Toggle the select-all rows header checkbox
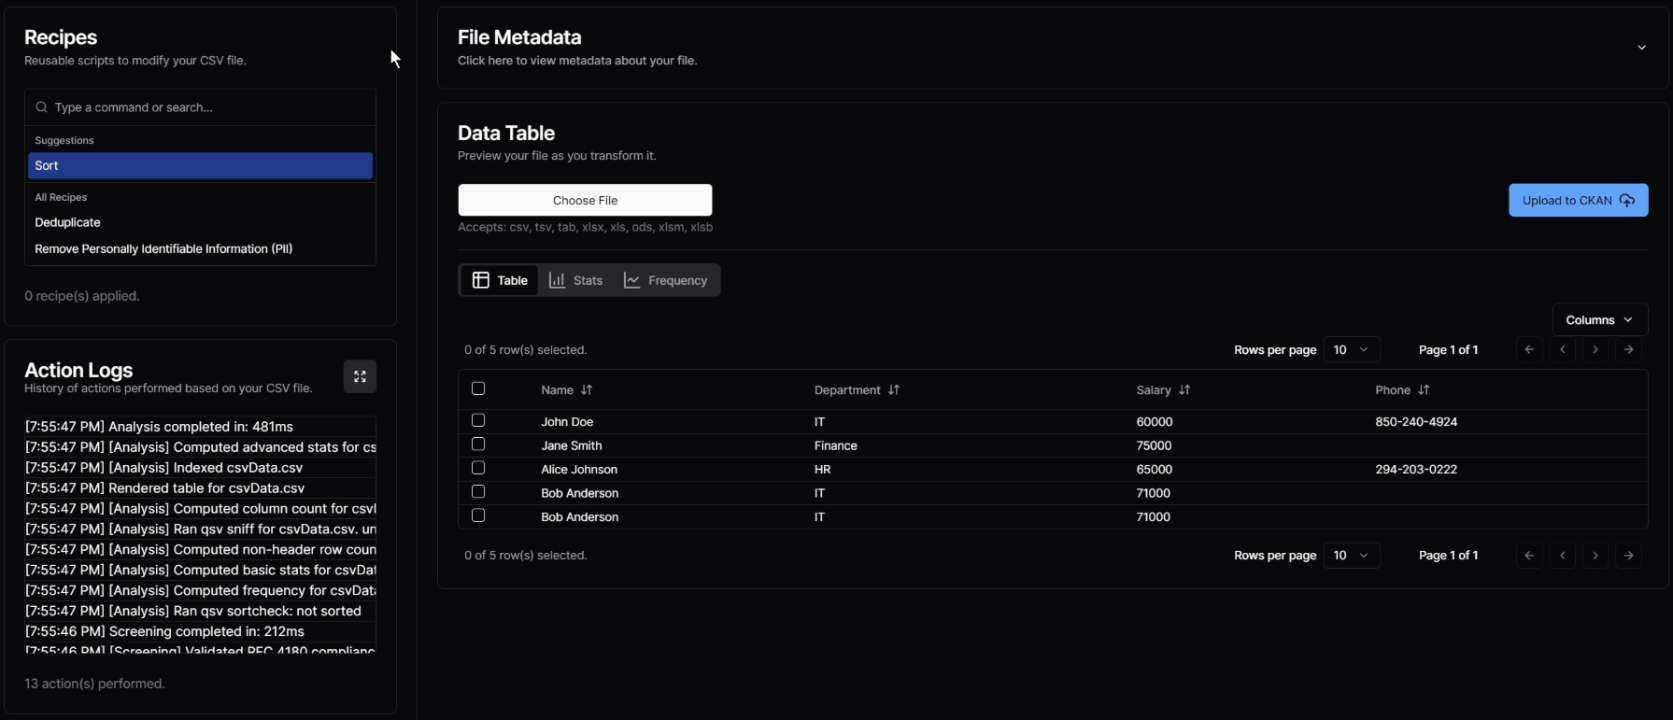The height and width of the screenshot is (720, 1673). pyautogui.click(x=478, y=388)
